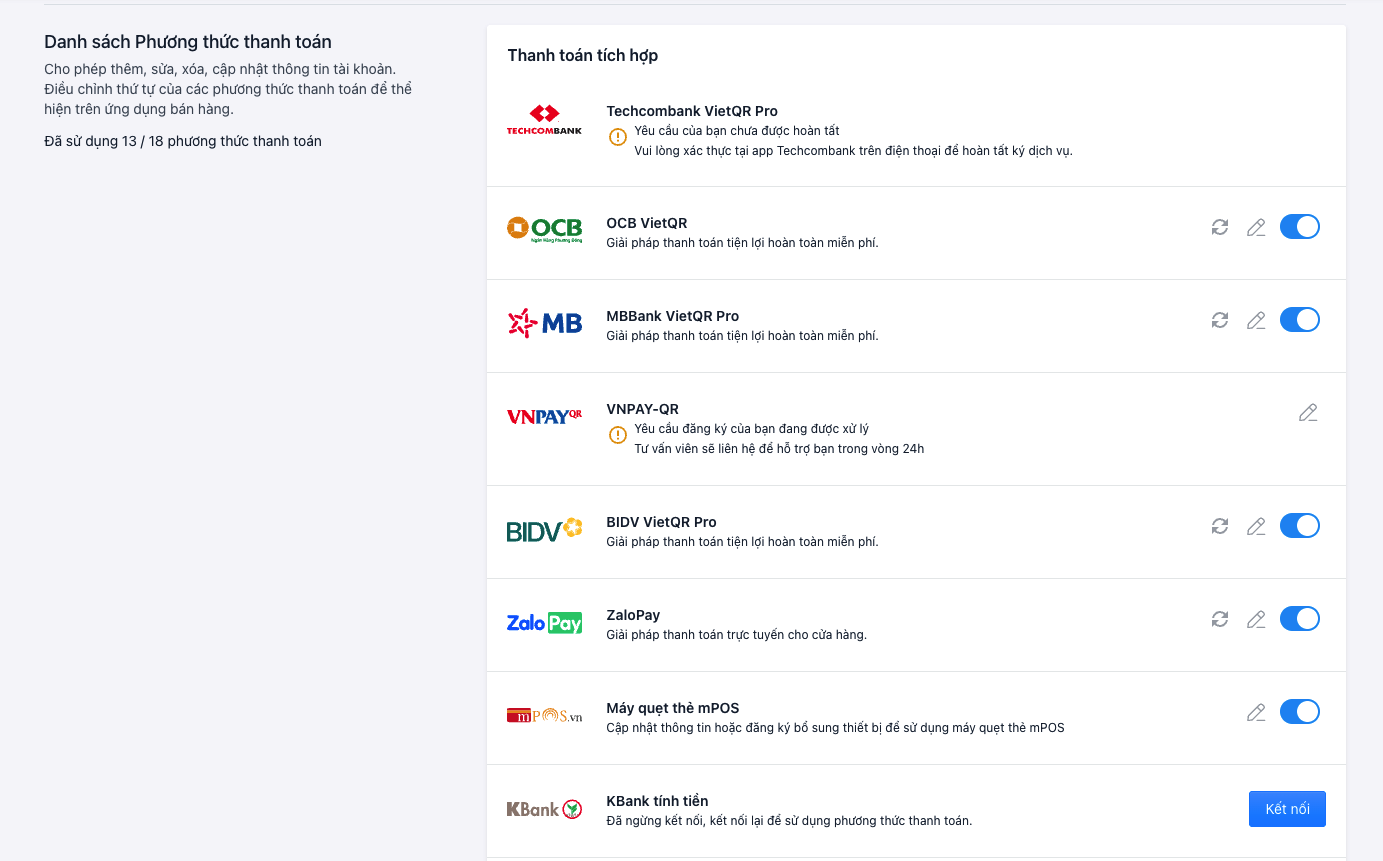
Task: Toggle off BIDV VietQR Pro
Action: tap(1299, 526)
